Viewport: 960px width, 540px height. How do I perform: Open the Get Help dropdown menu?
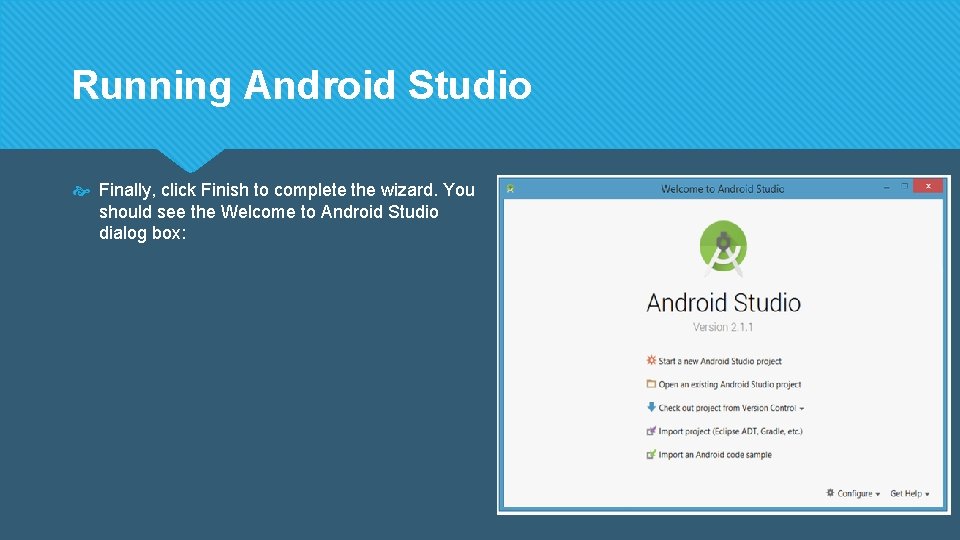coord(910,493)
